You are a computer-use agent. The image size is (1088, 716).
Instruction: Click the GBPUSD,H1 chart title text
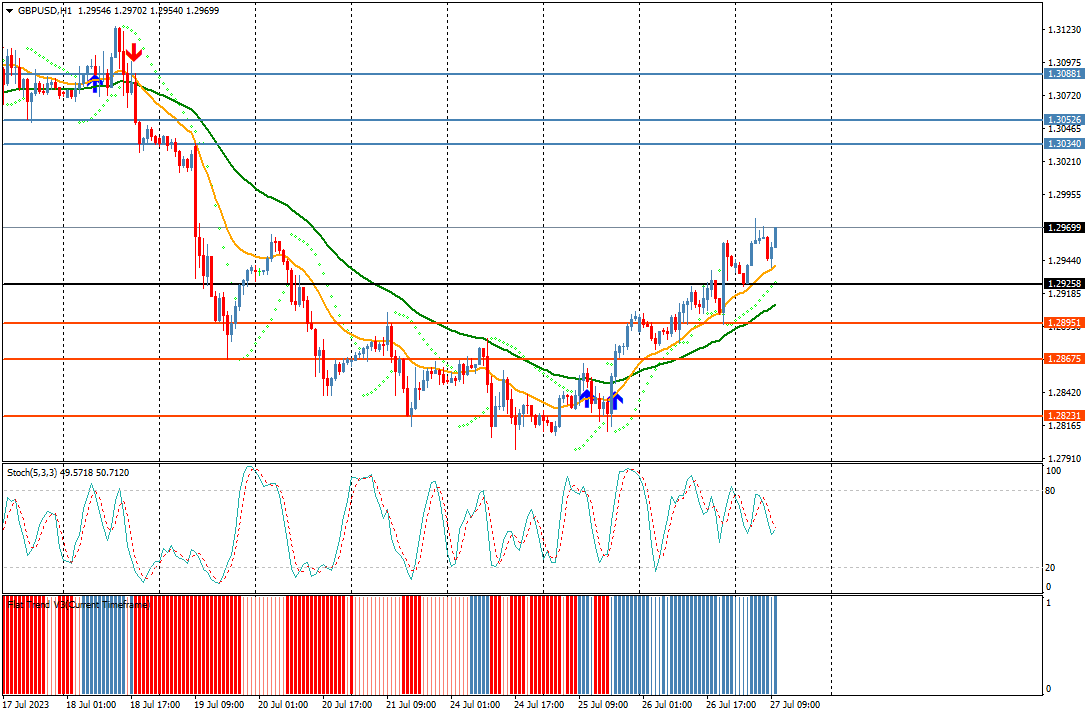tap(45, 11)
